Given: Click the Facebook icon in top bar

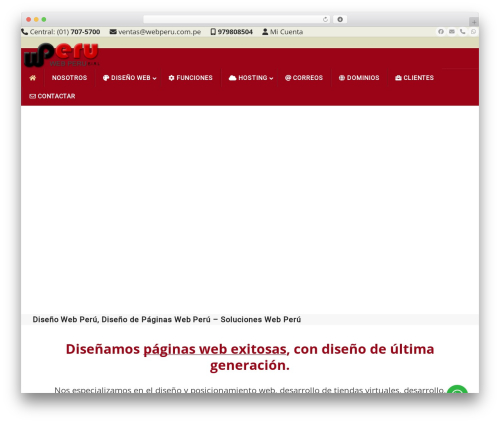Looking at the screenshot, I should [441, 31].
